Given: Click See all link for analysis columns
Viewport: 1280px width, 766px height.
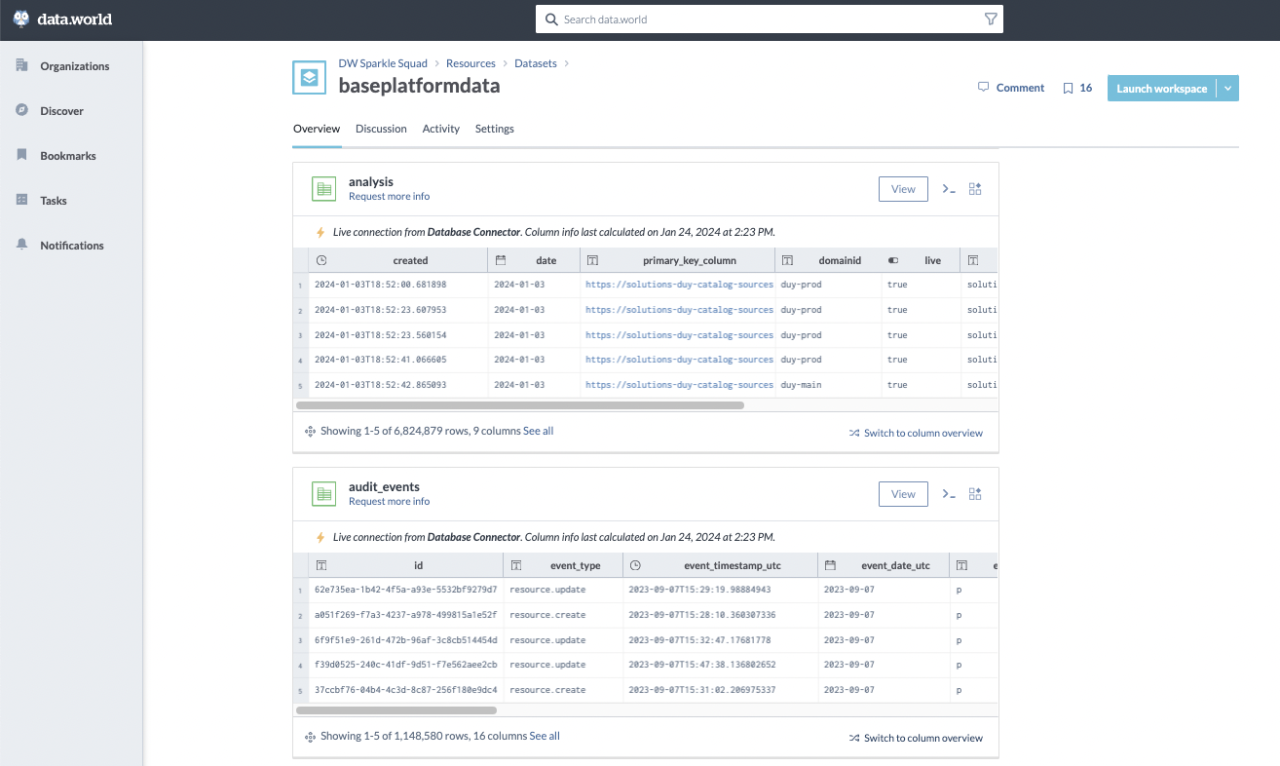Looking at the screenshot, I should pos(538,431).
